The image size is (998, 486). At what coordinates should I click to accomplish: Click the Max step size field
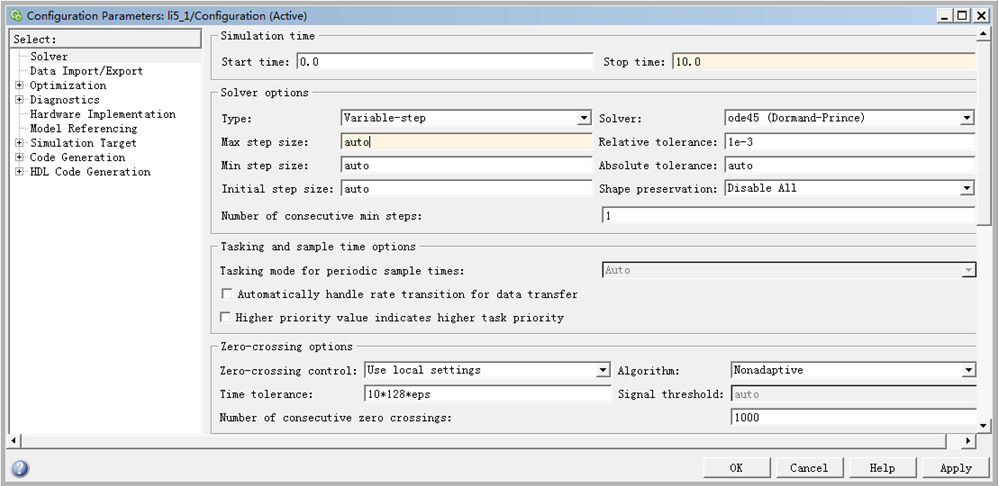(467, 142)
